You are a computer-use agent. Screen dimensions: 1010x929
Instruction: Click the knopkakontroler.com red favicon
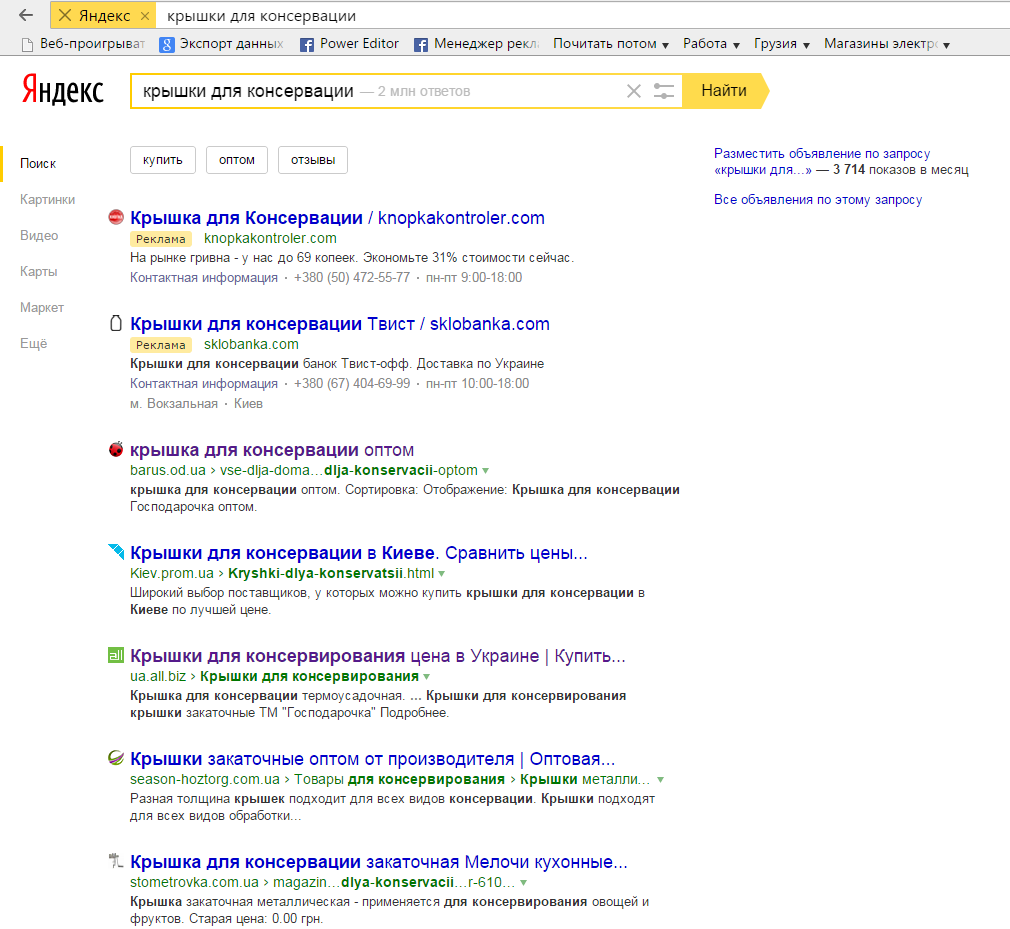[x=116, y=218]
